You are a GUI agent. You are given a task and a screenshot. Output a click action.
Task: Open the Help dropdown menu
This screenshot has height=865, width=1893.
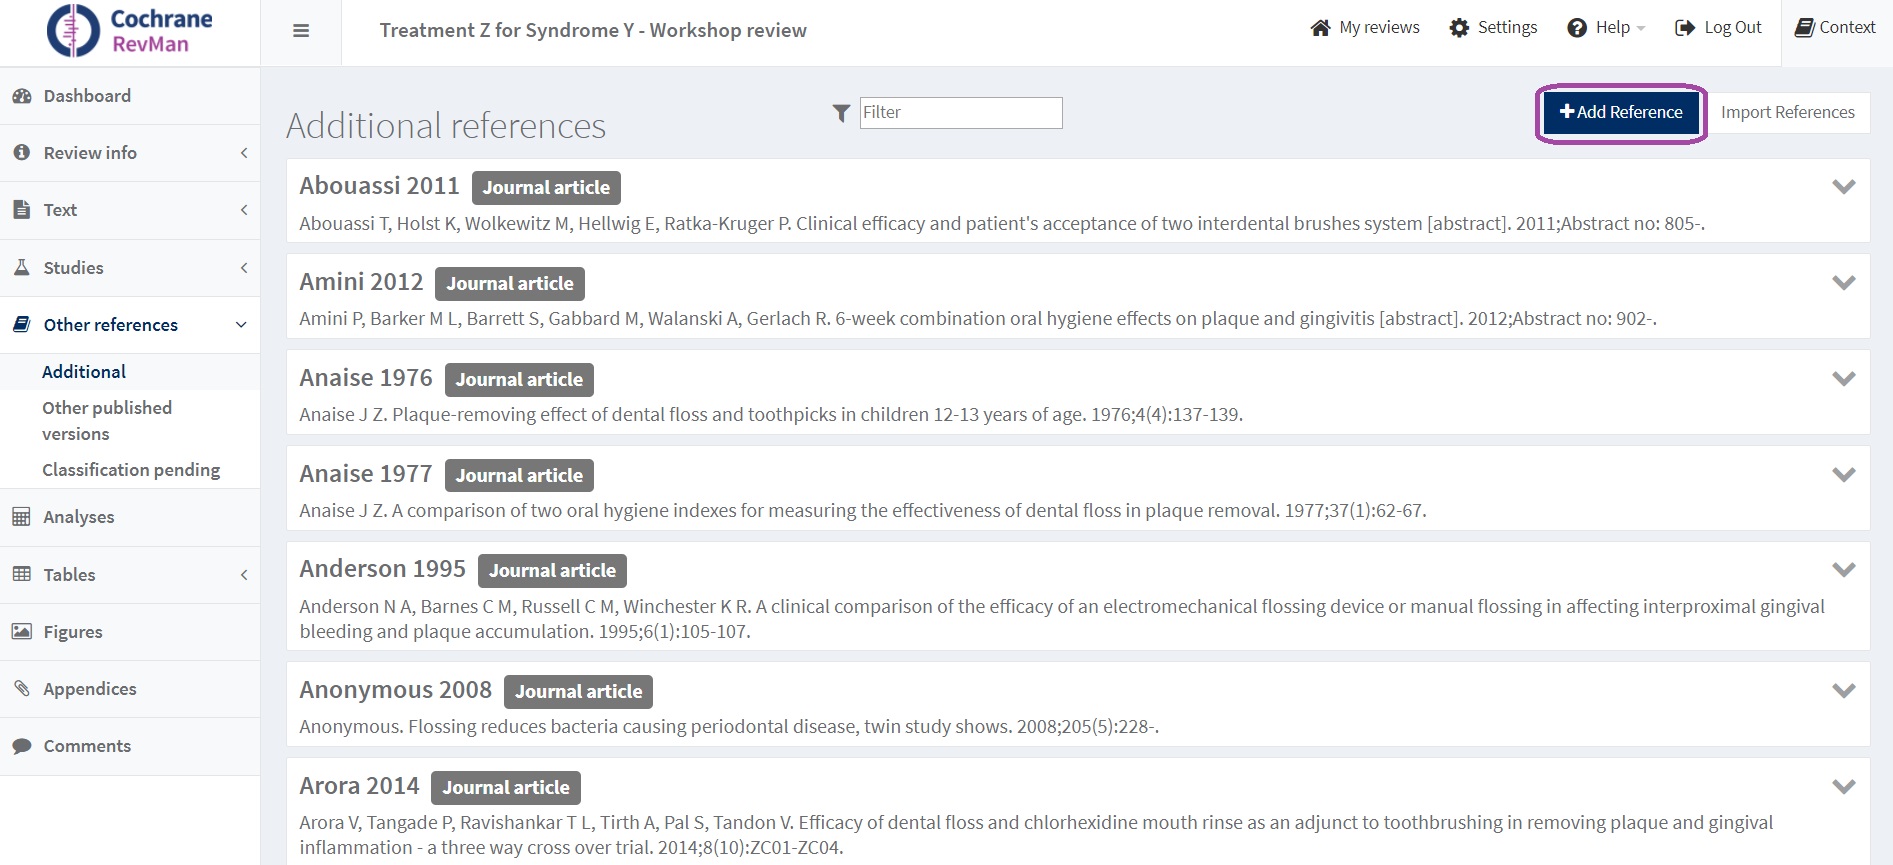coord(1606,28)
